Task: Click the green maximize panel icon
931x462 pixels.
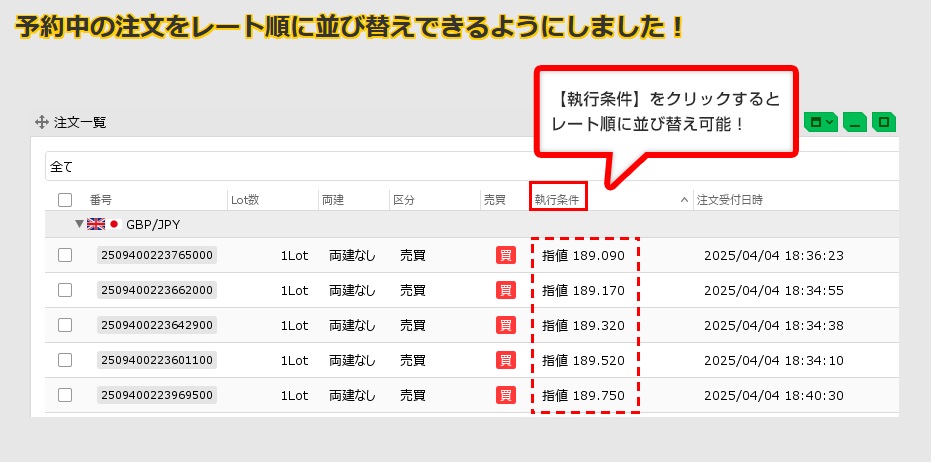Action: pos(883,122)
